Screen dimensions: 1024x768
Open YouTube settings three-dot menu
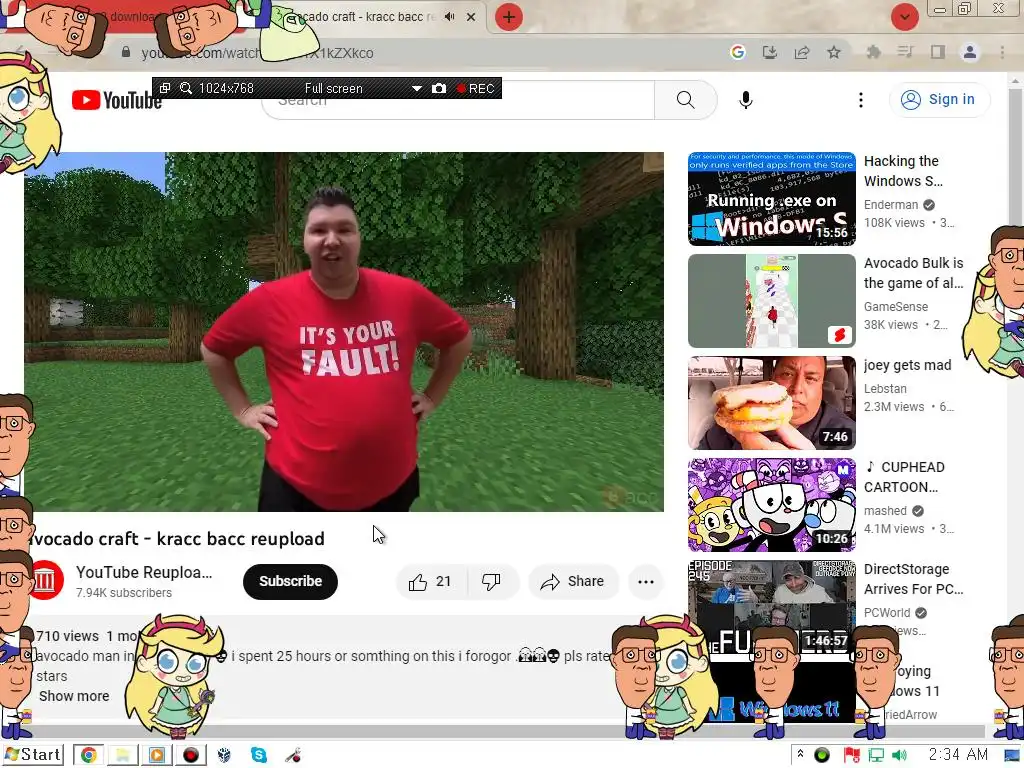[x=860, y=100]
